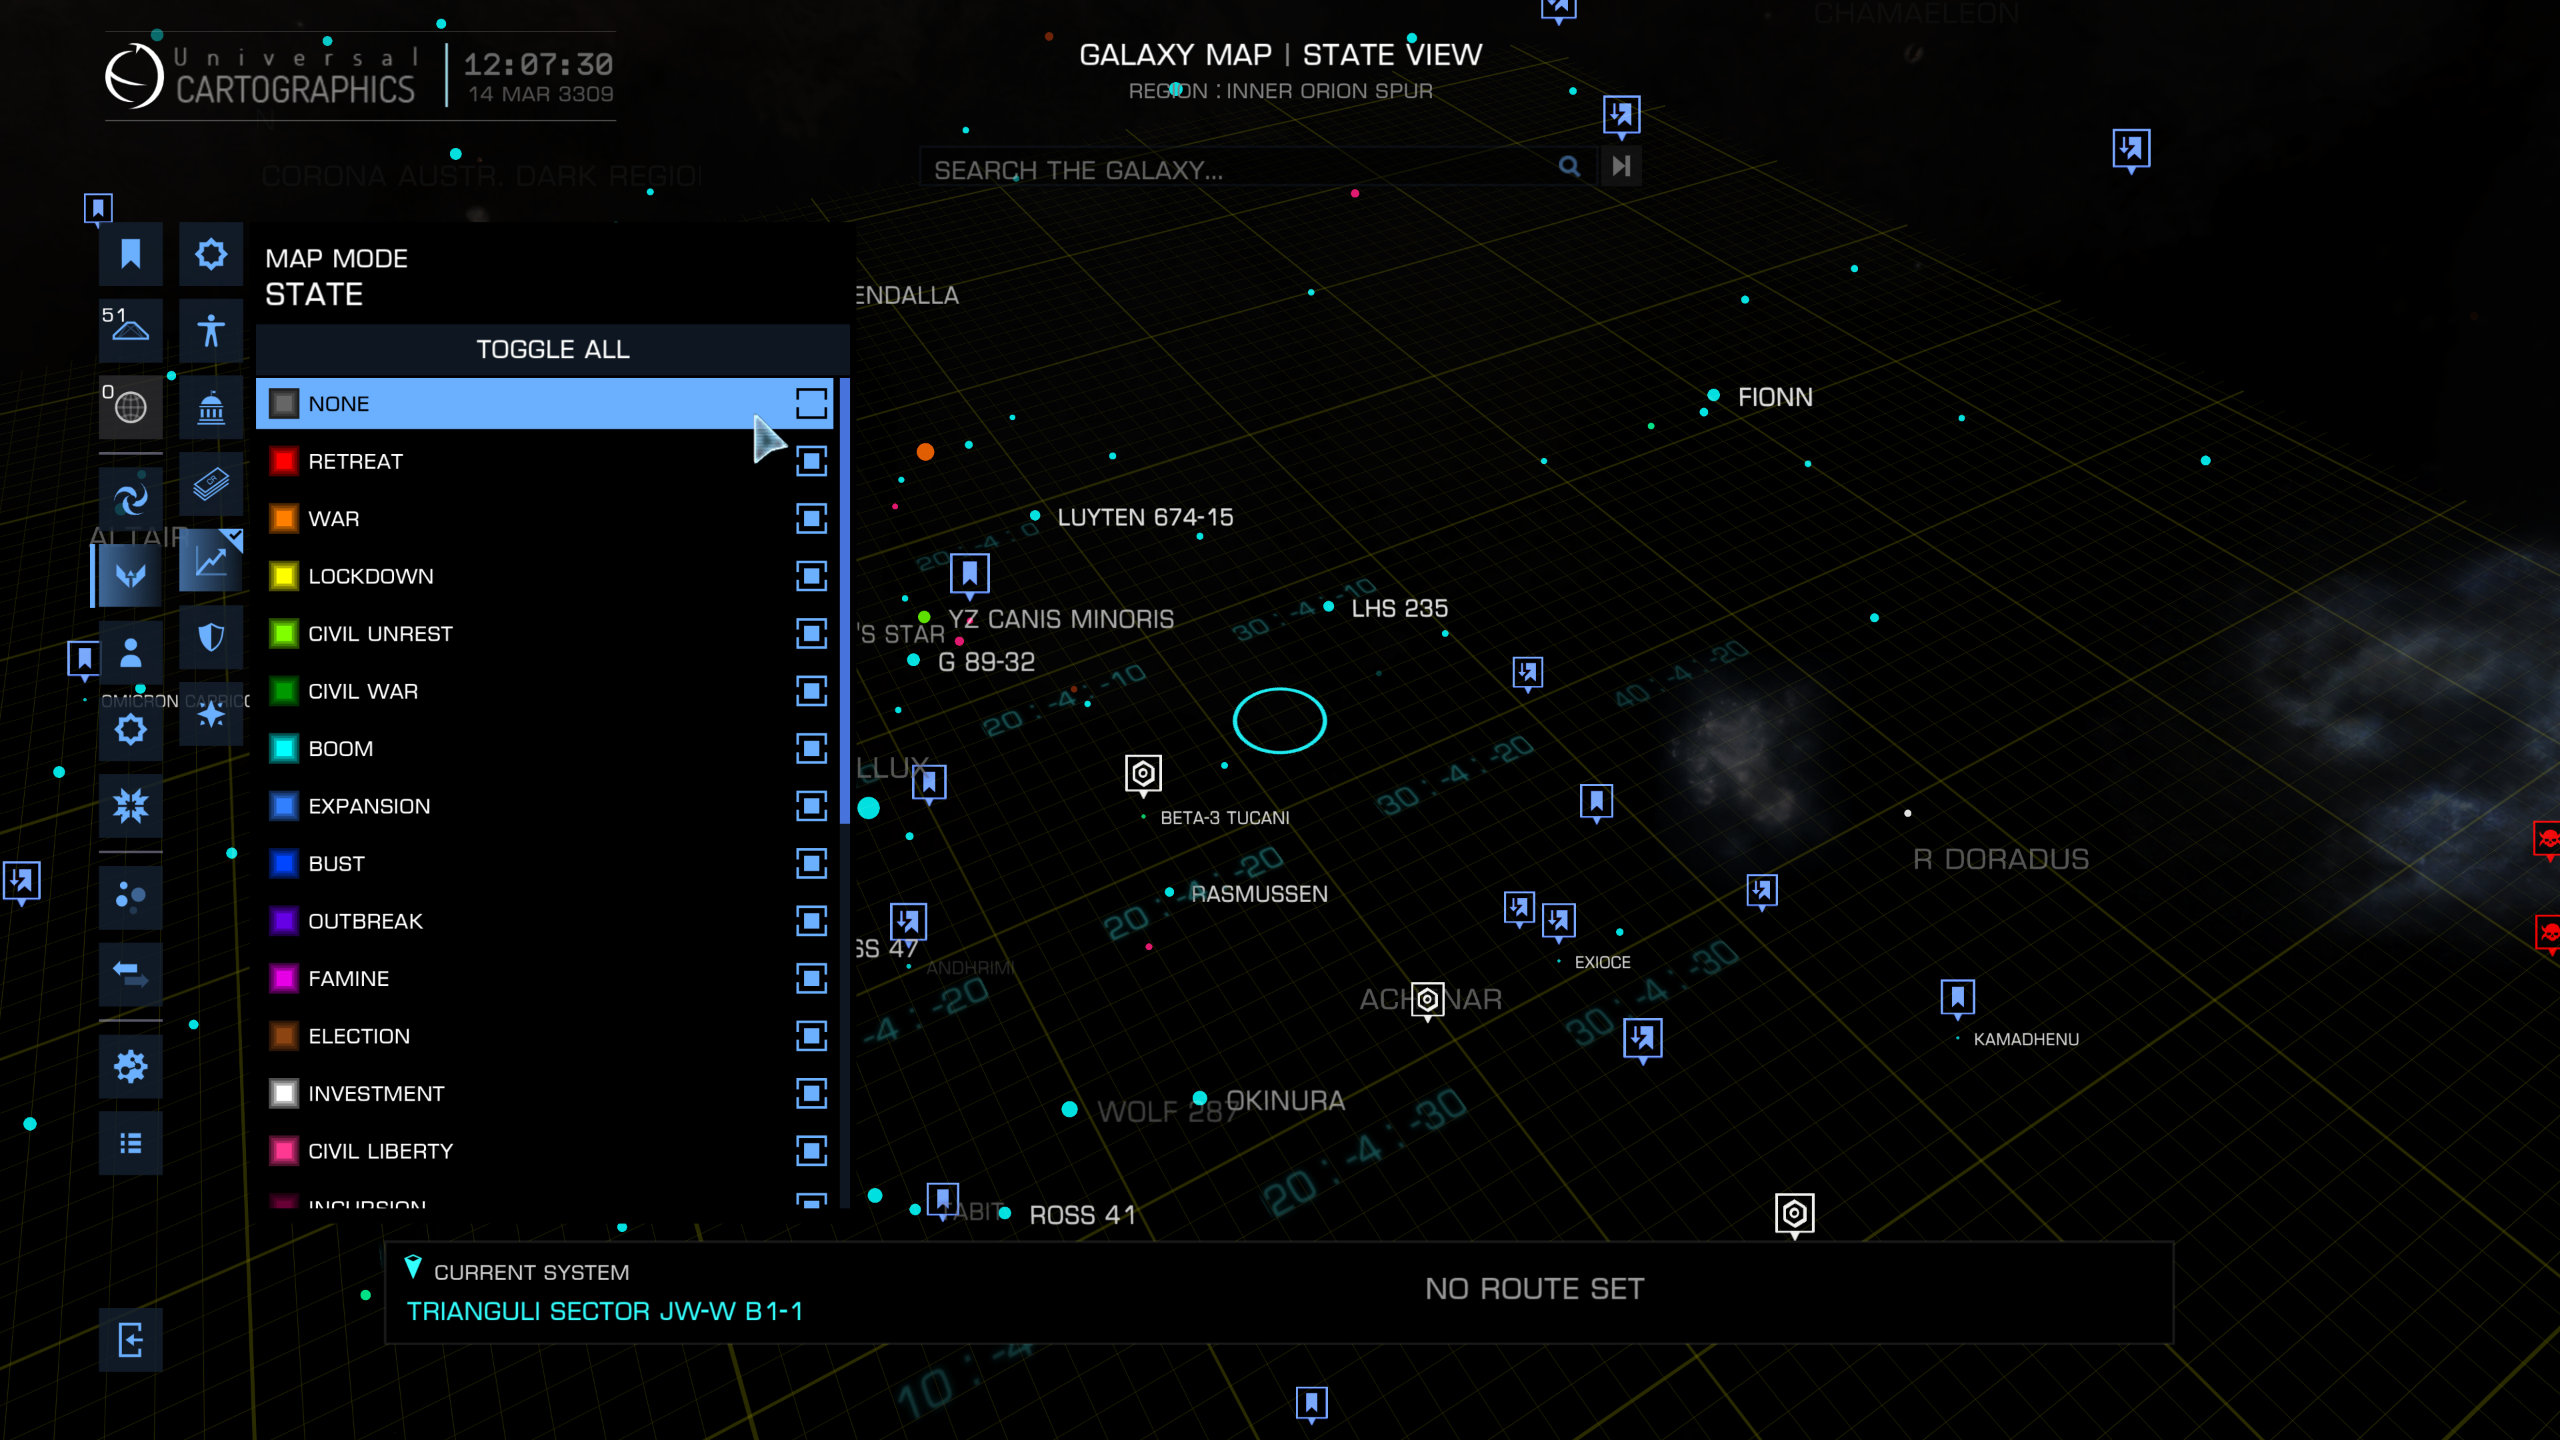The height and width of the screenshot is (1440, 2560).
Task: Open the map options gear icon
Action: coord(130,1066)
